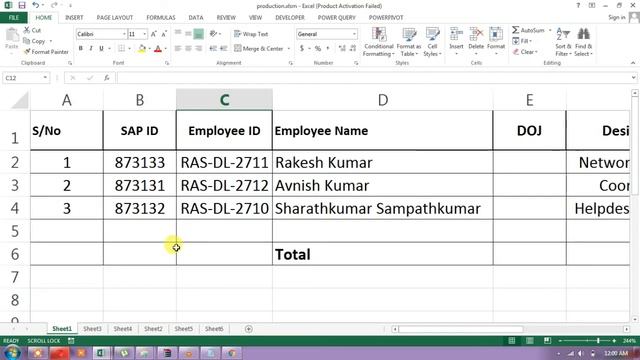The width and height of the screenshot is (640, 360).
Task: Click the Orientation text-angle icon
Action: 213,34
